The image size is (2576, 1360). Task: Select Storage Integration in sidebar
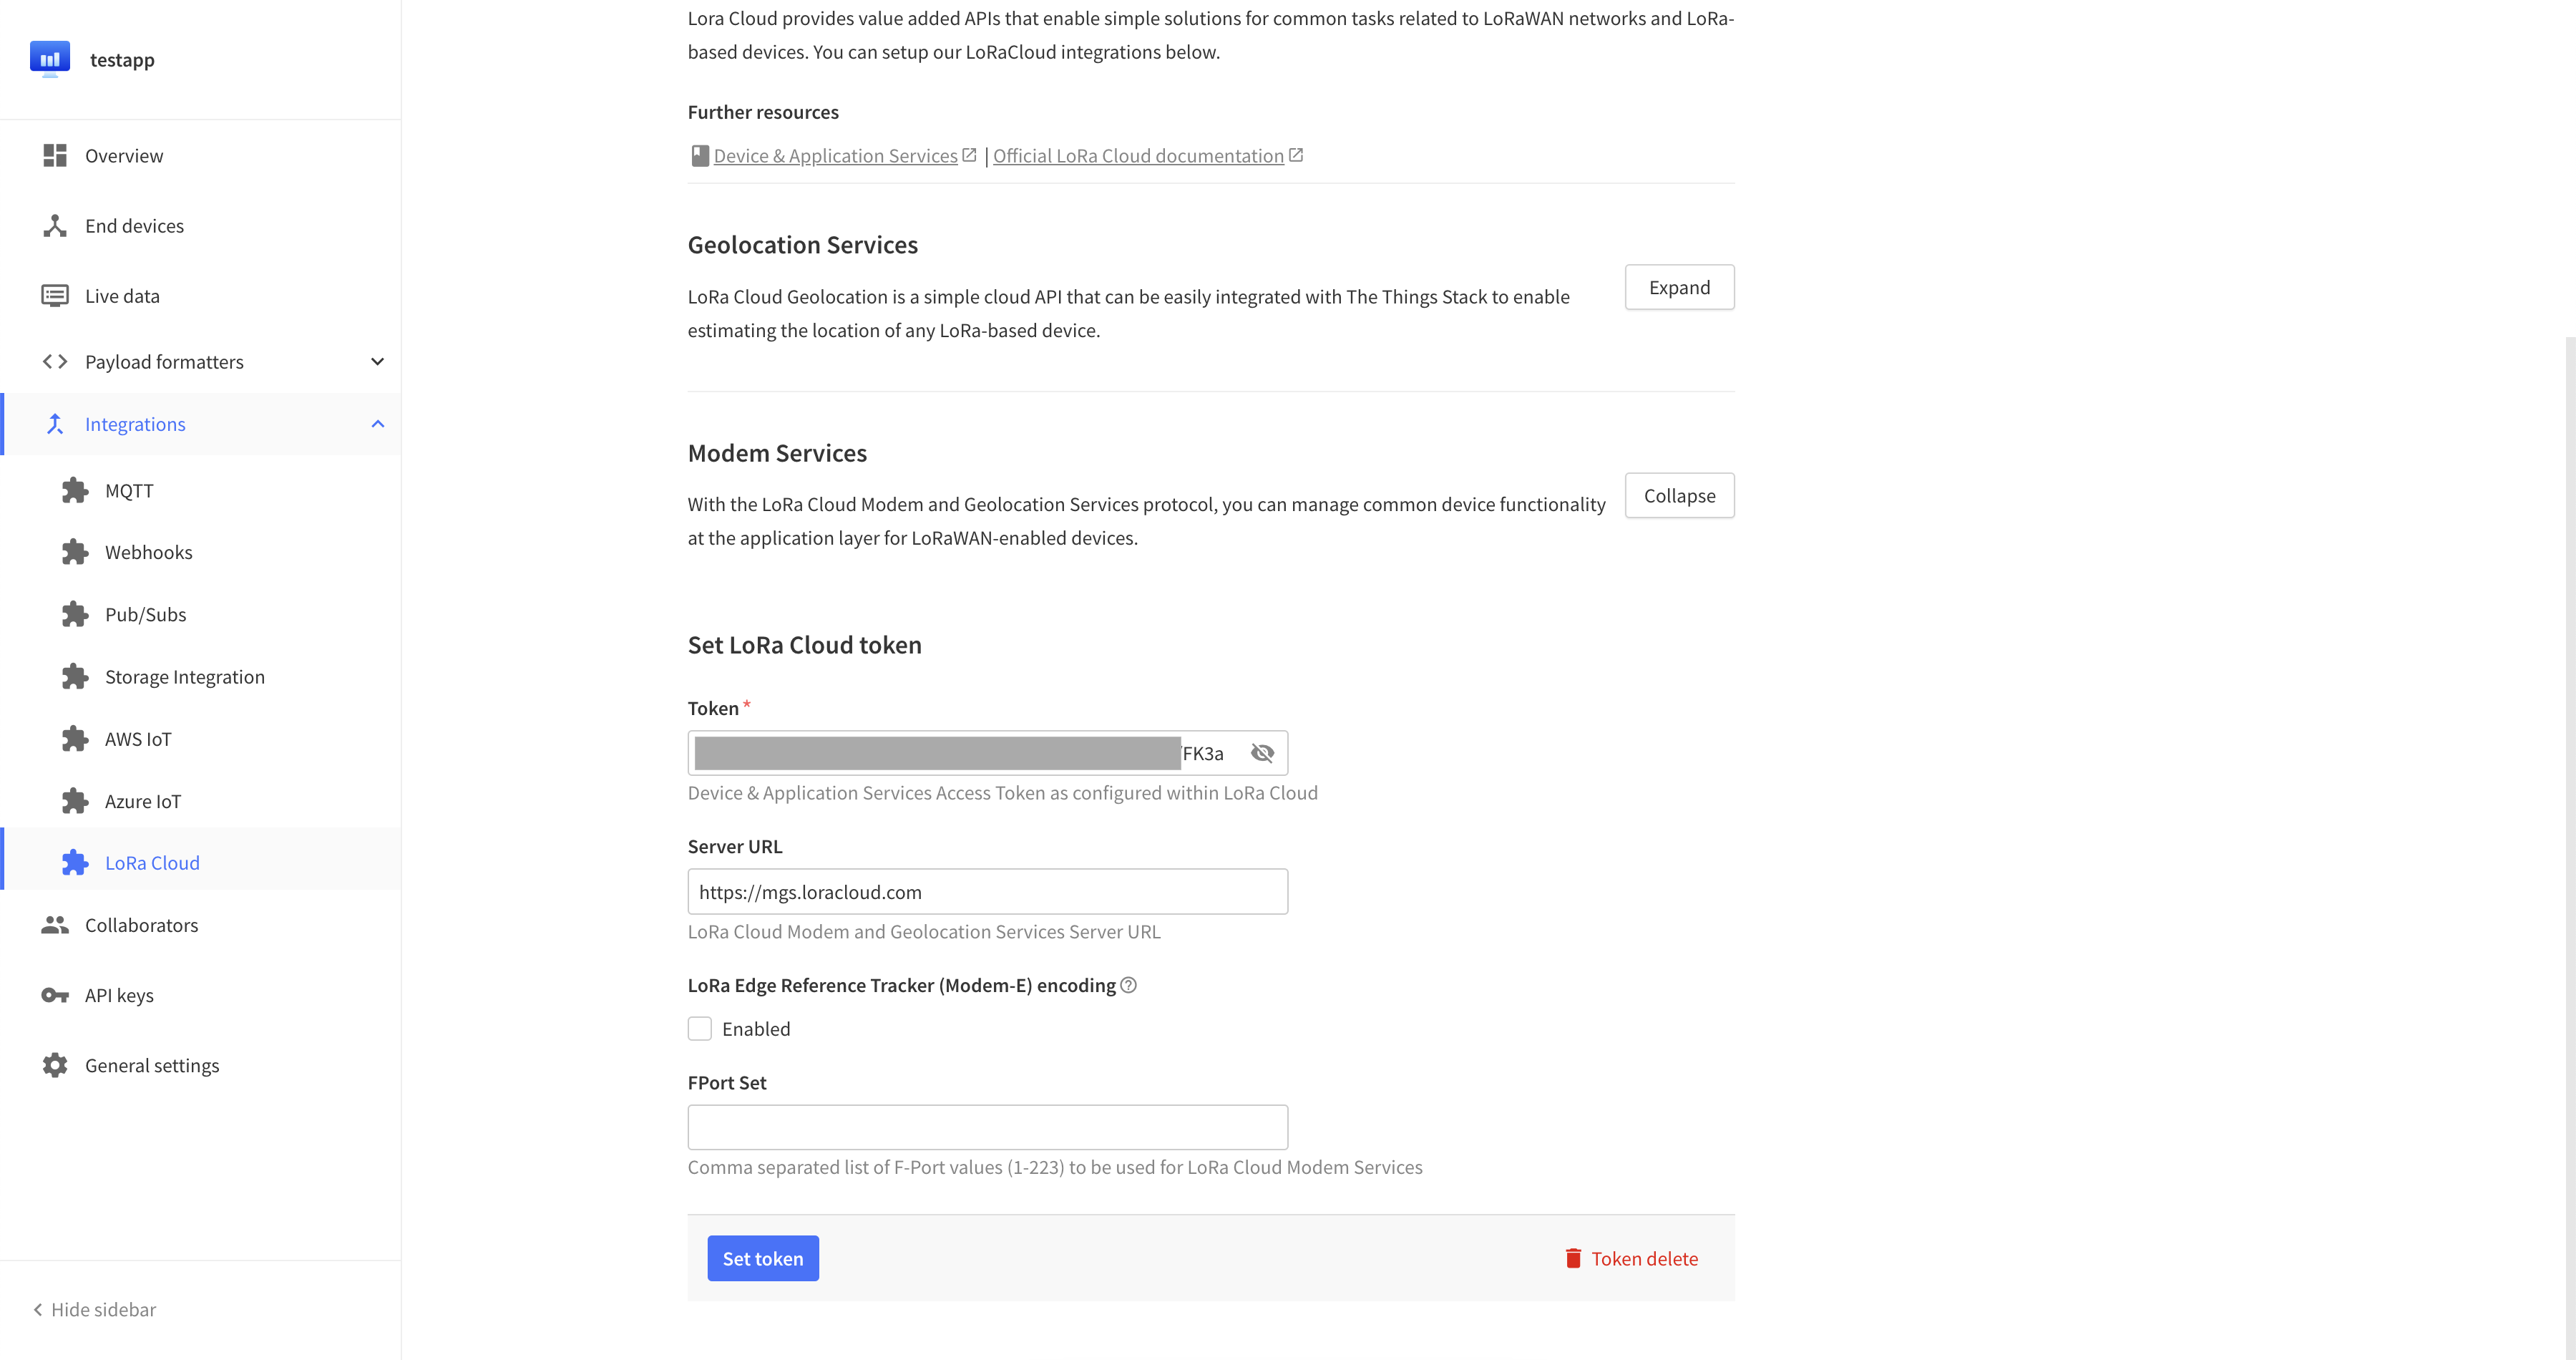coord(185,677)
